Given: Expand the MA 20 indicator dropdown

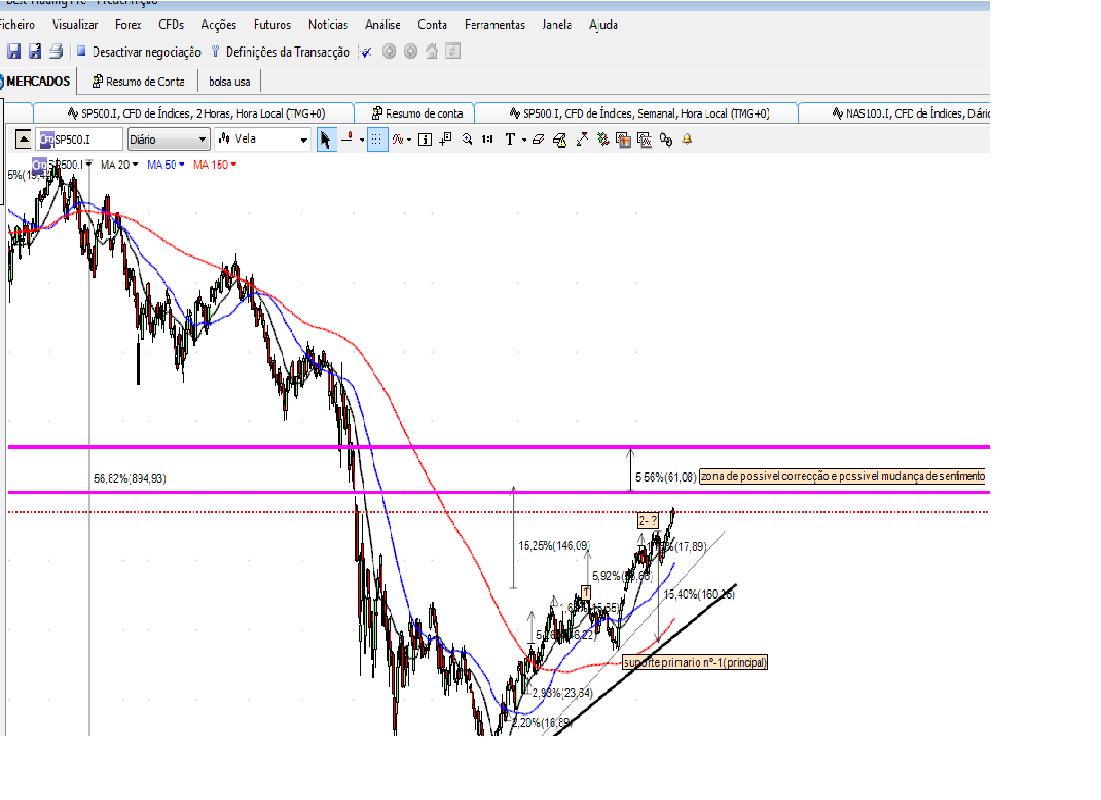Looking at the screenshot, I should (136, 165).
